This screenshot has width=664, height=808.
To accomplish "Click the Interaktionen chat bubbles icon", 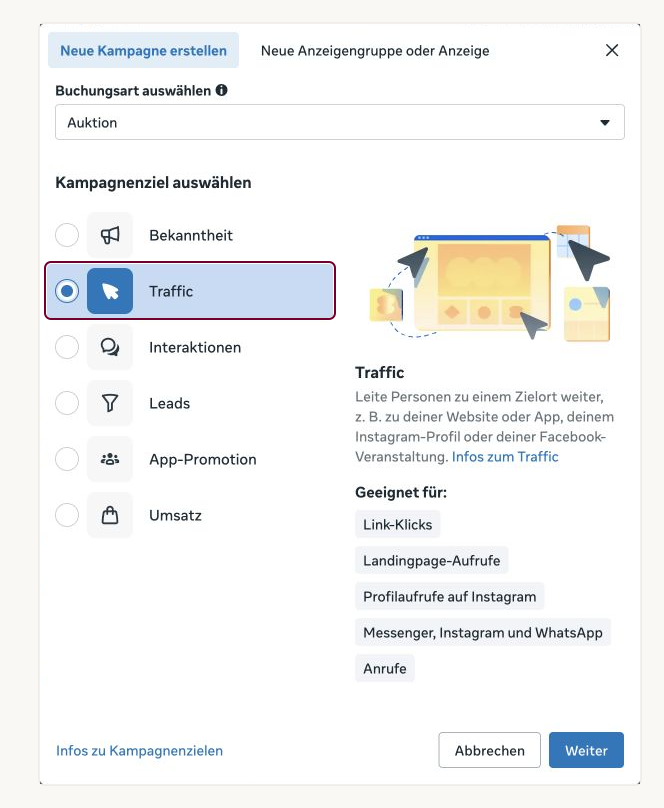I will click(110, 347).
